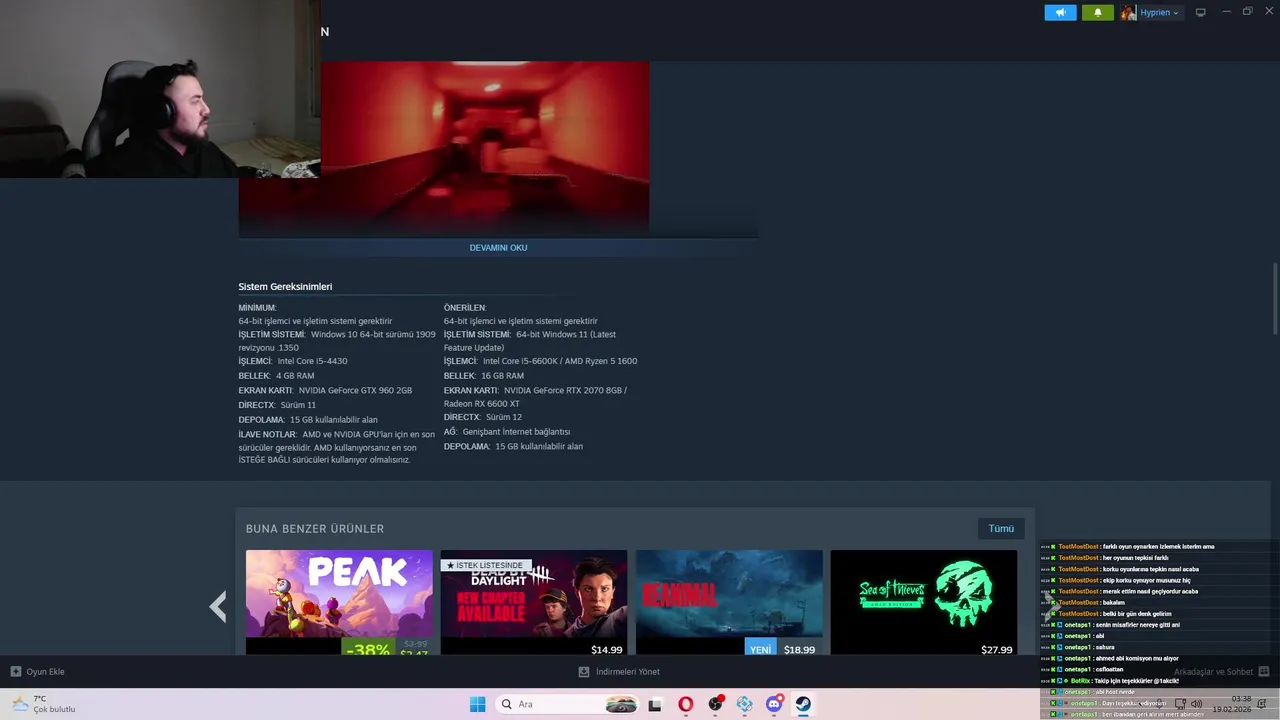Click the taskbar Ara search field
Image resolution: width=1280 pixels, height=720 pixels.
(x=567, y=704)
